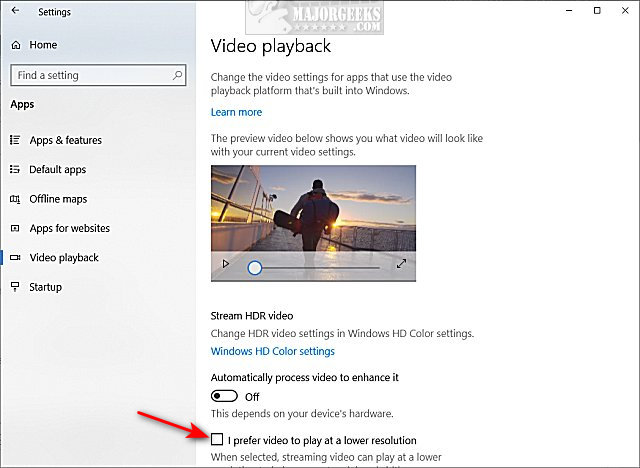Screen dimensions: 640x468
Task: Open the Learn more link
Action: pos(236,112)
